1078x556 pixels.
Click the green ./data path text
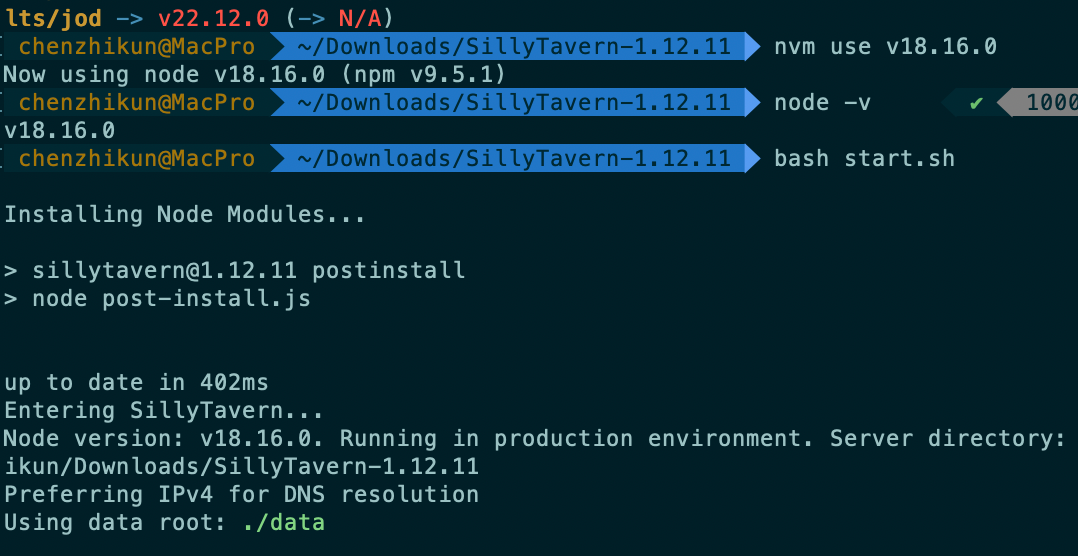coord(283,523)
